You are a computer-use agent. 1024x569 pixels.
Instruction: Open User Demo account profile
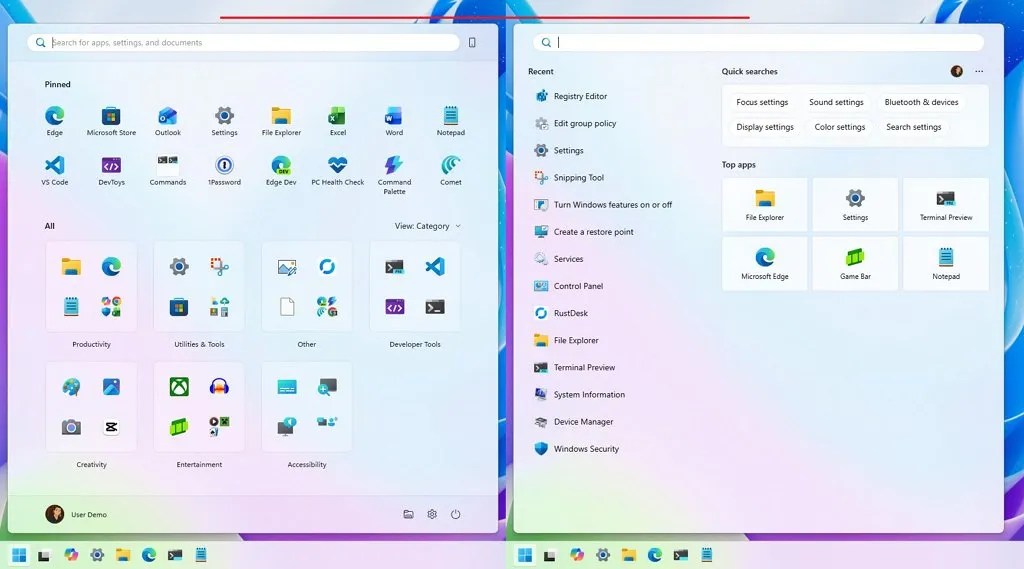pyautogui.click(x=76, y=514)
